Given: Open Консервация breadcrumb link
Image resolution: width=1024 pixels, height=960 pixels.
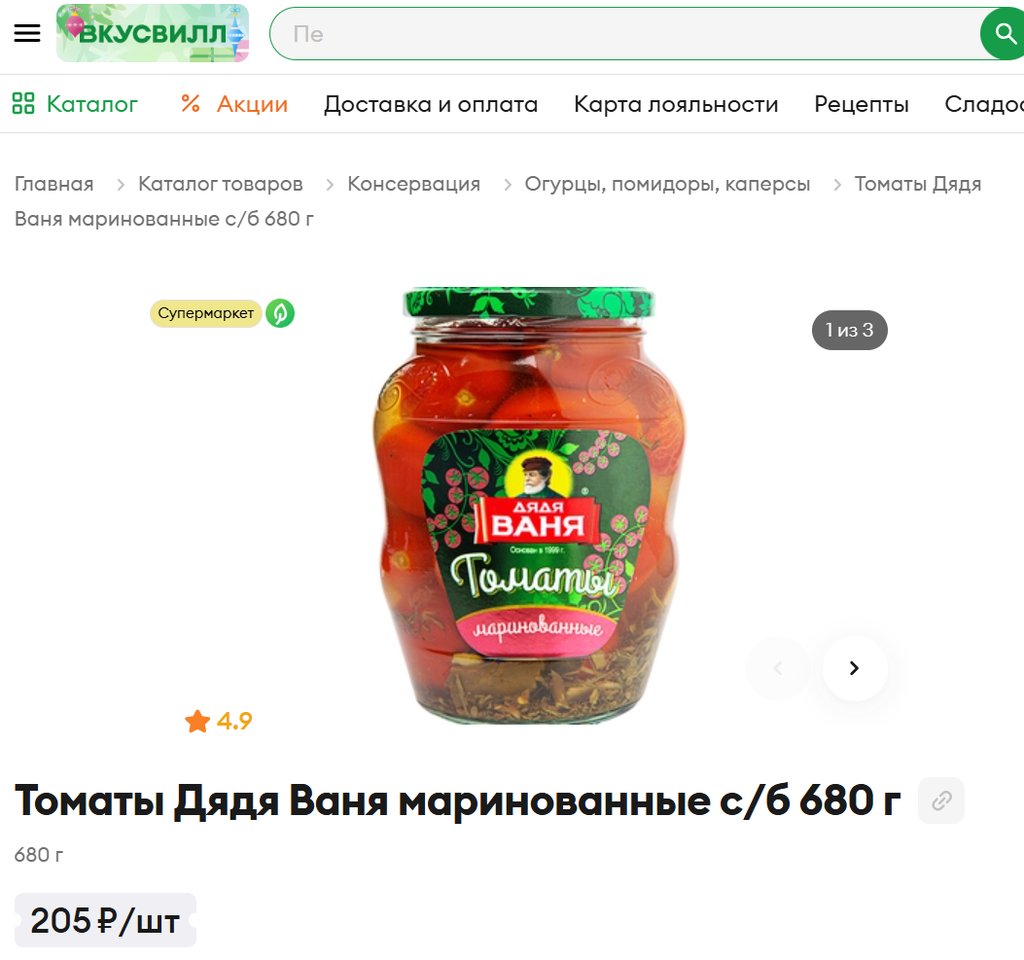Looking at the screenshot, I should click(414, 184).
